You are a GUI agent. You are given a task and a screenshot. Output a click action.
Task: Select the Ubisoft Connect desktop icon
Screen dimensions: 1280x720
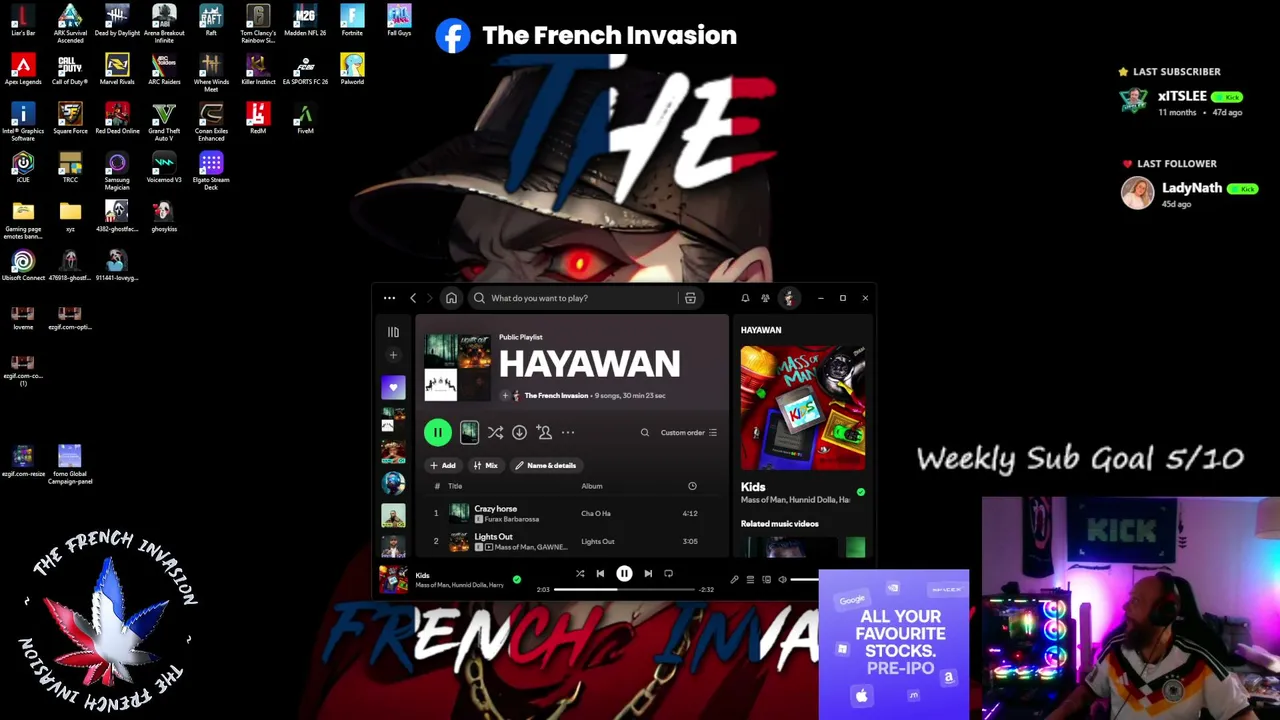pos(23,265)
